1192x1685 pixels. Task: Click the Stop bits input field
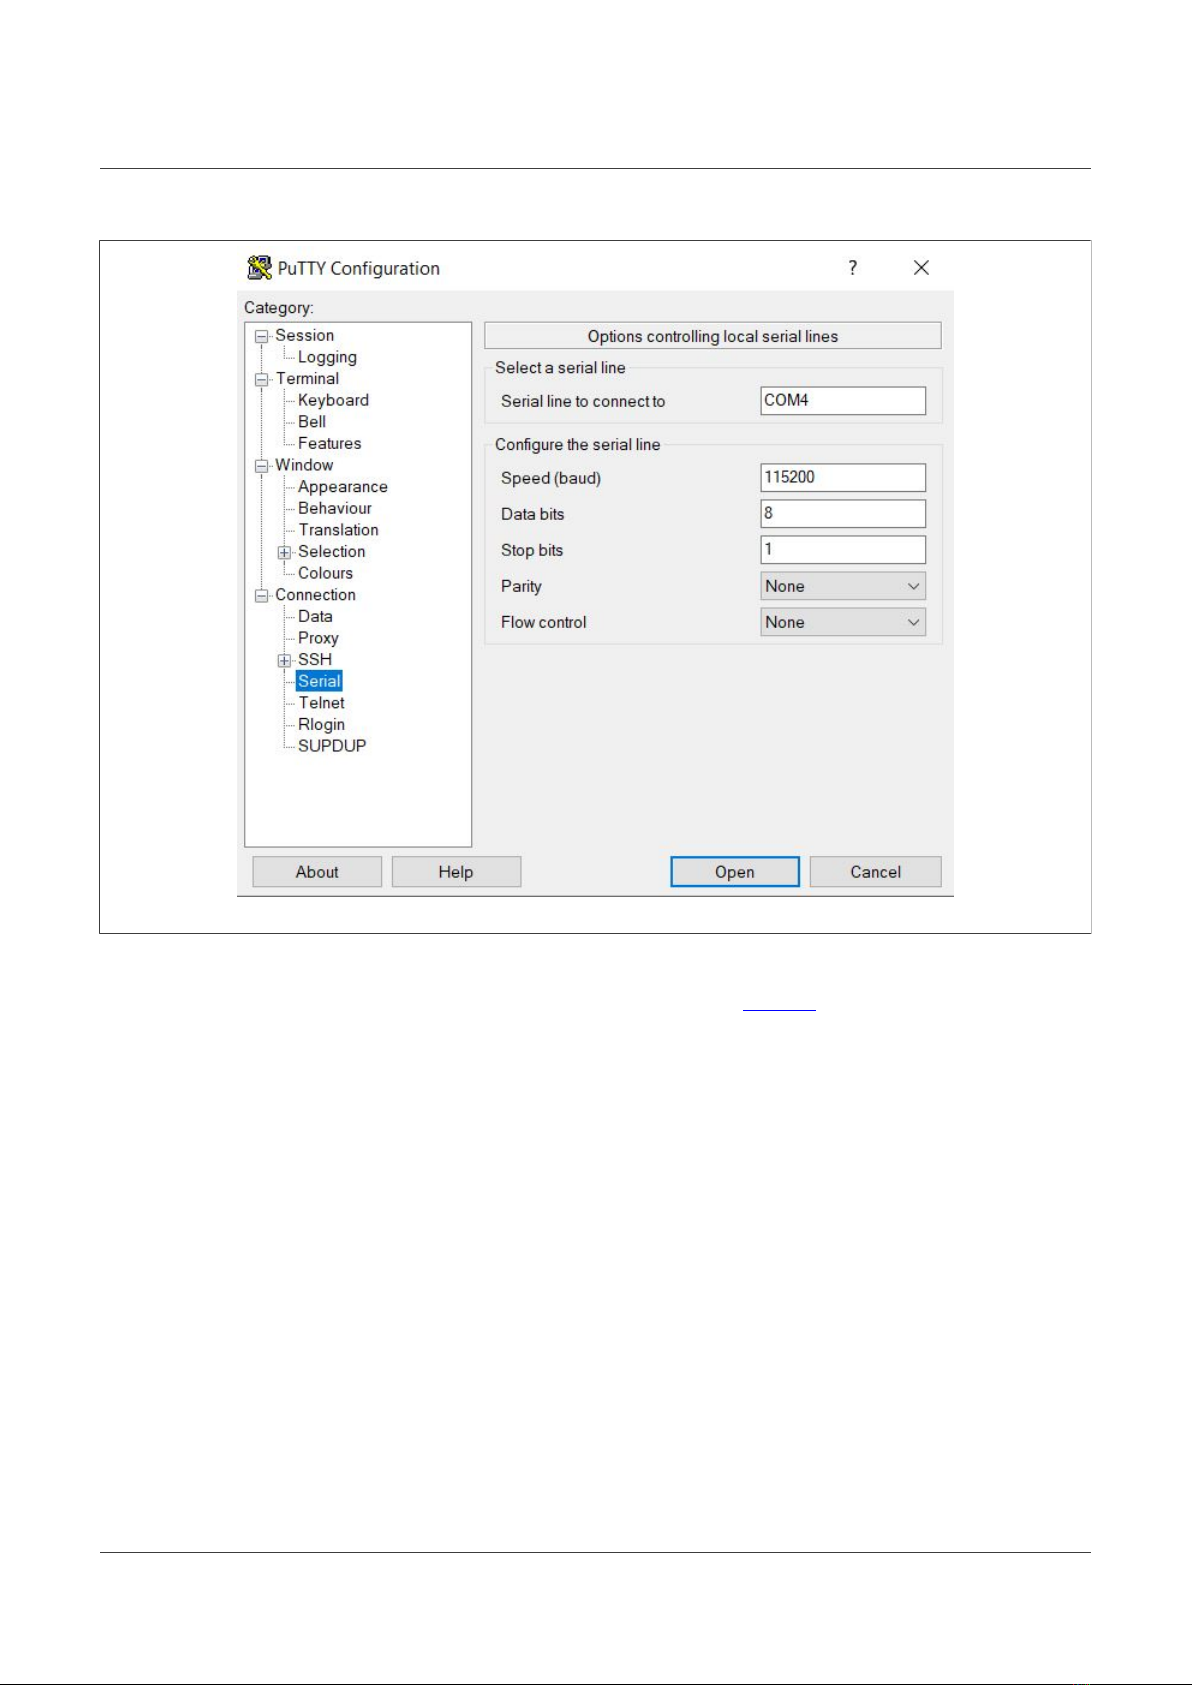click(843, 549)
